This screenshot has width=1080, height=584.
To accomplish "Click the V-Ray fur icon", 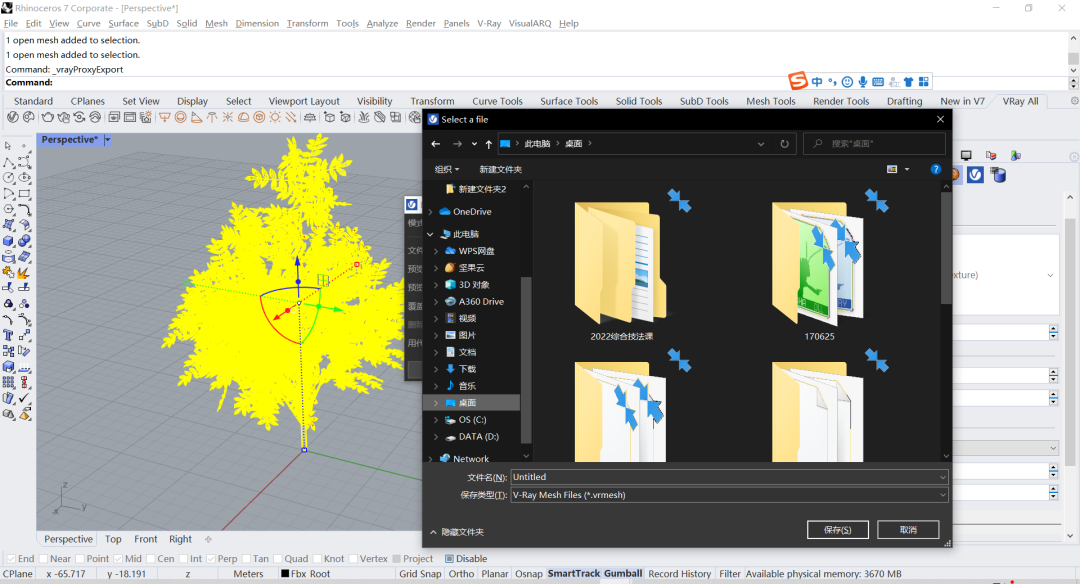I will click(364, 117).
